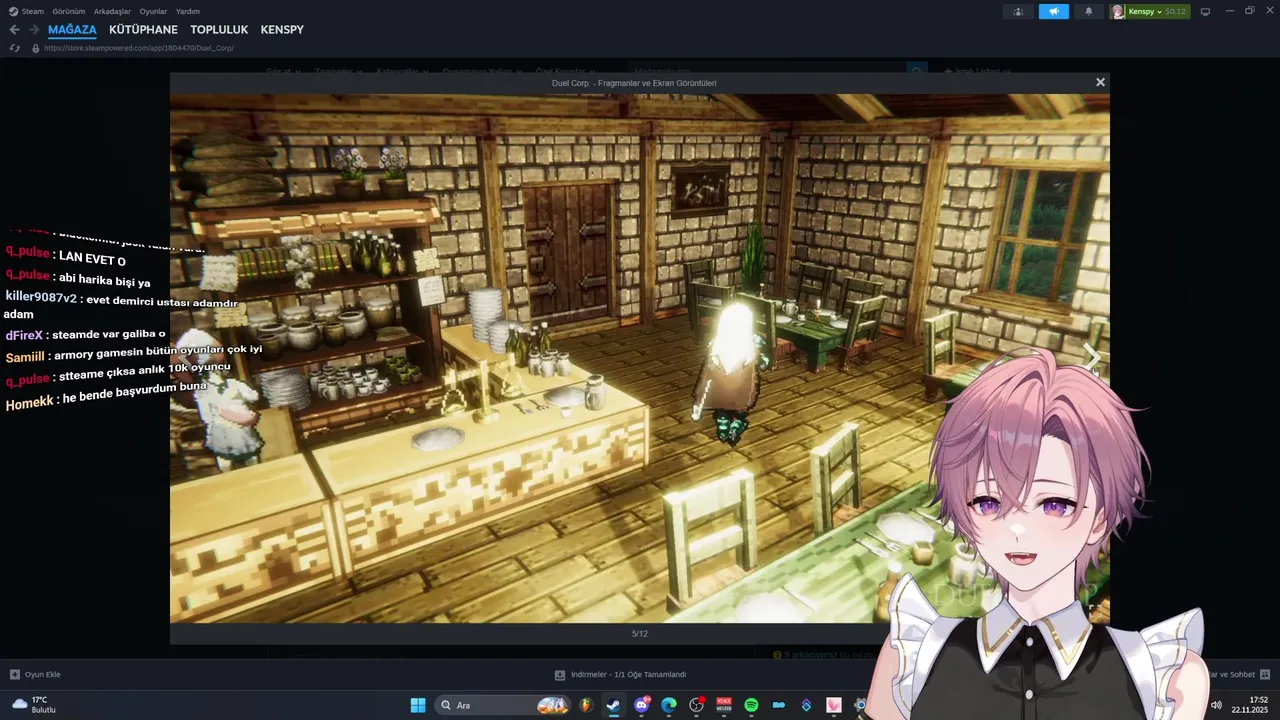Screen dimensions: 1280x720
Task: Open the Kenspy profile avatar
Action: [x=1117, y=11]
